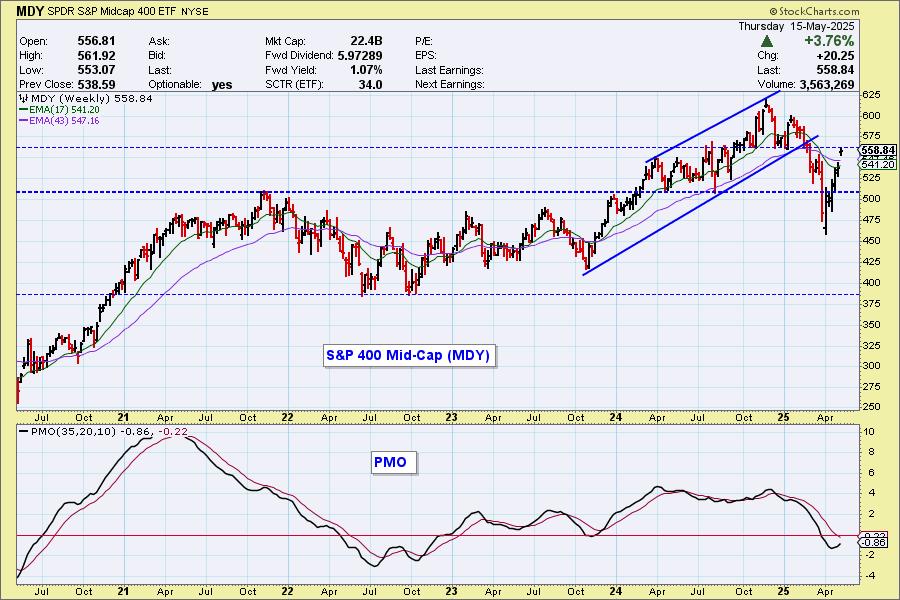The image size is (900, 600).
Task: Click the candlestick icon beside MDY (Weekly)
Action: click(24, 98)
